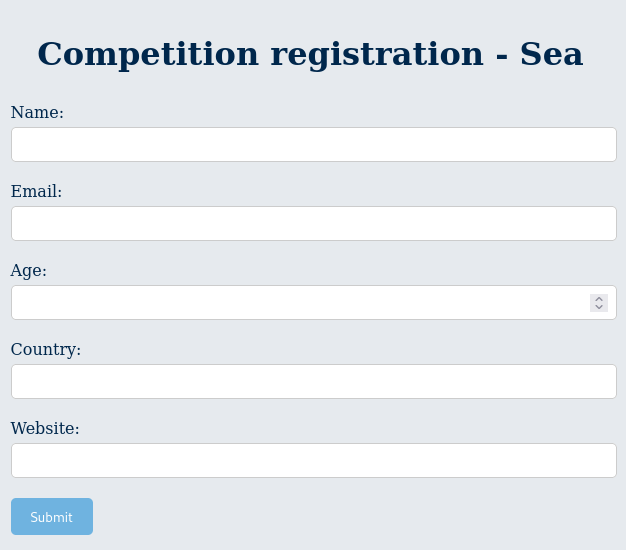Screen dimensions: 626x550
Task: Submit the registration form
Action: pos(52,516)
